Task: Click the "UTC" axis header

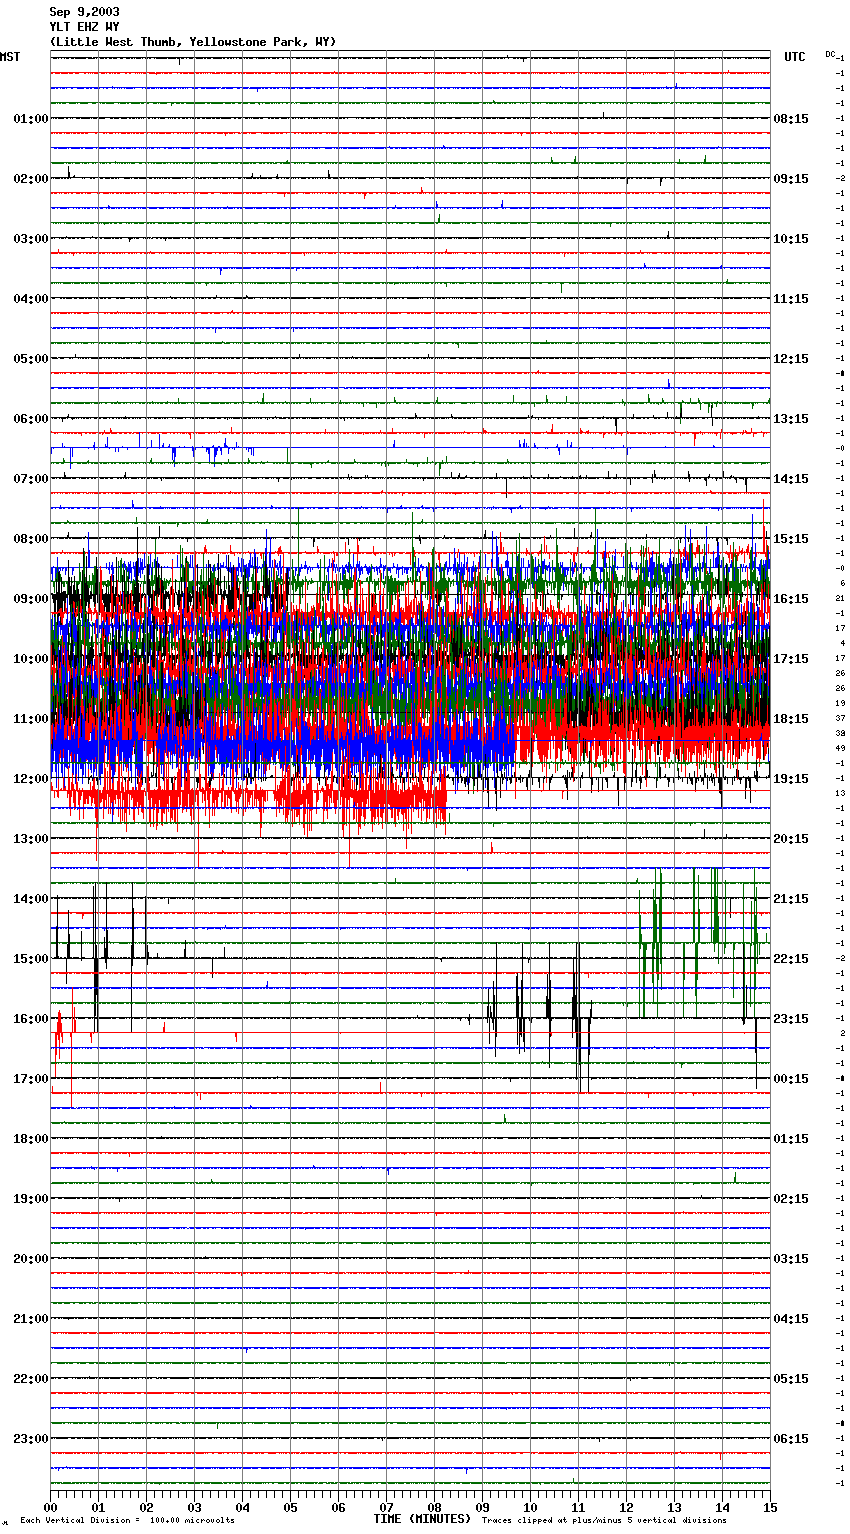Action: 795,57
